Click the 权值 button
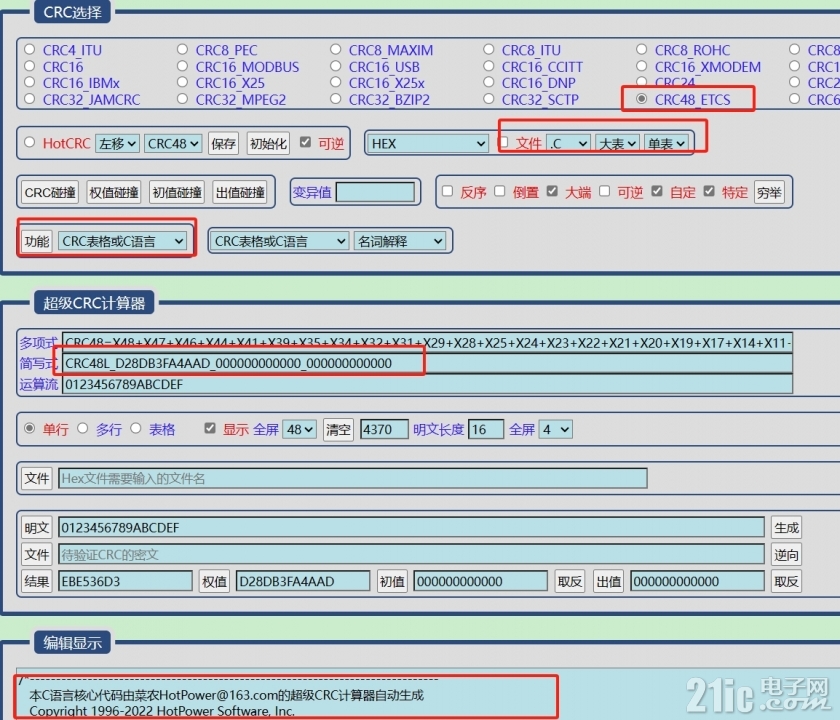Image resolution: width=840 pixels, height=720 pixels. click(x=214, y=581)
